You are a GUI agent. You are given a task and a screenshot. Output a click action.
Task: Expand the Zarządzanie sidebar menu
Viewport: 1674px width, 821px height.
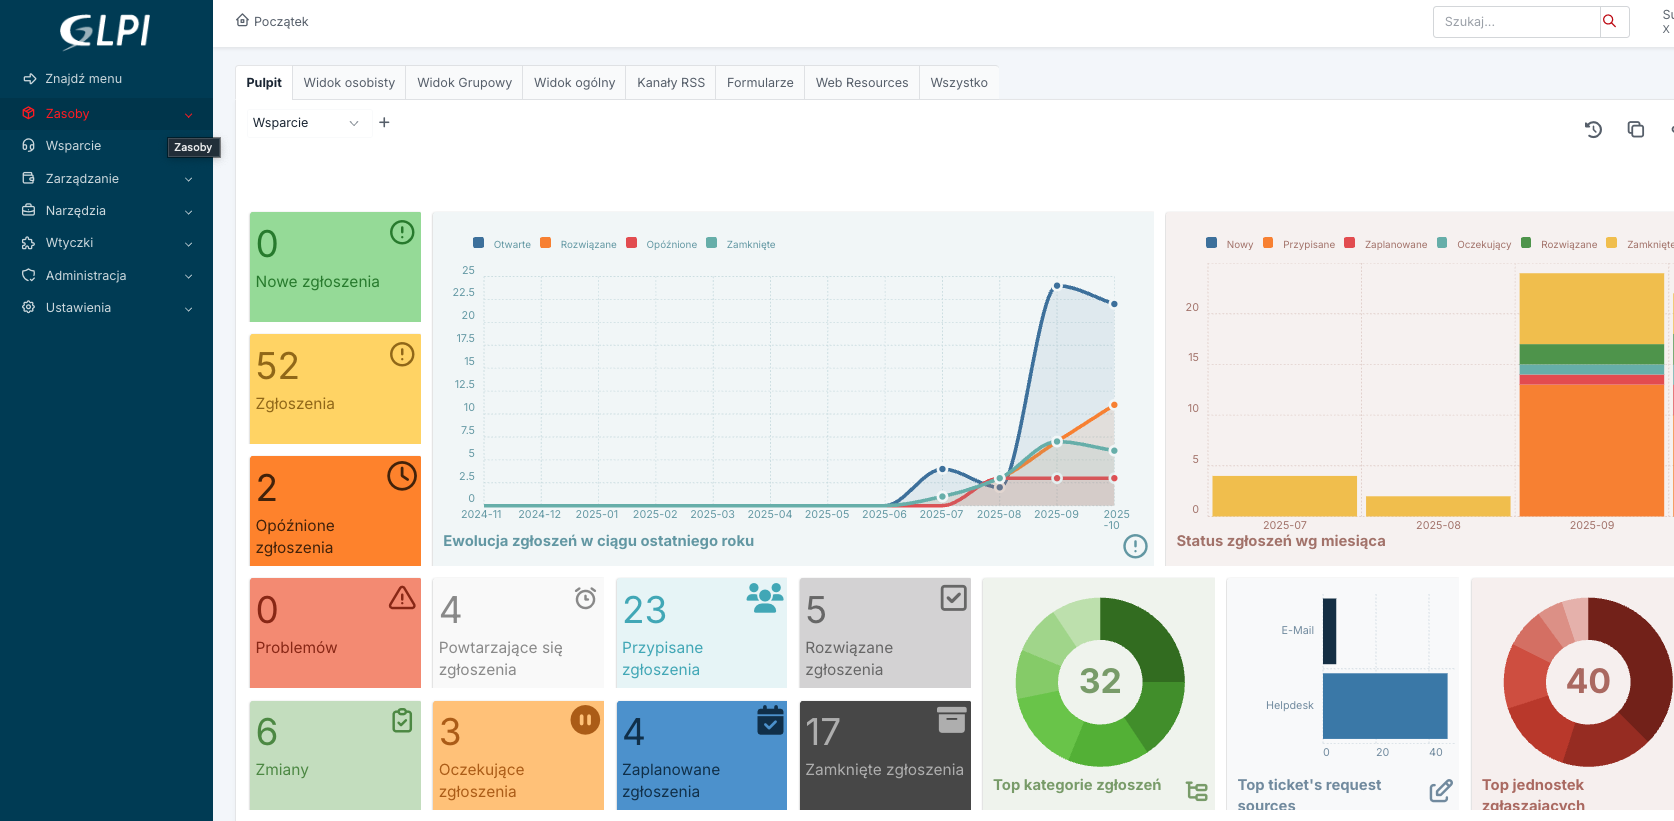click(106, 178)
